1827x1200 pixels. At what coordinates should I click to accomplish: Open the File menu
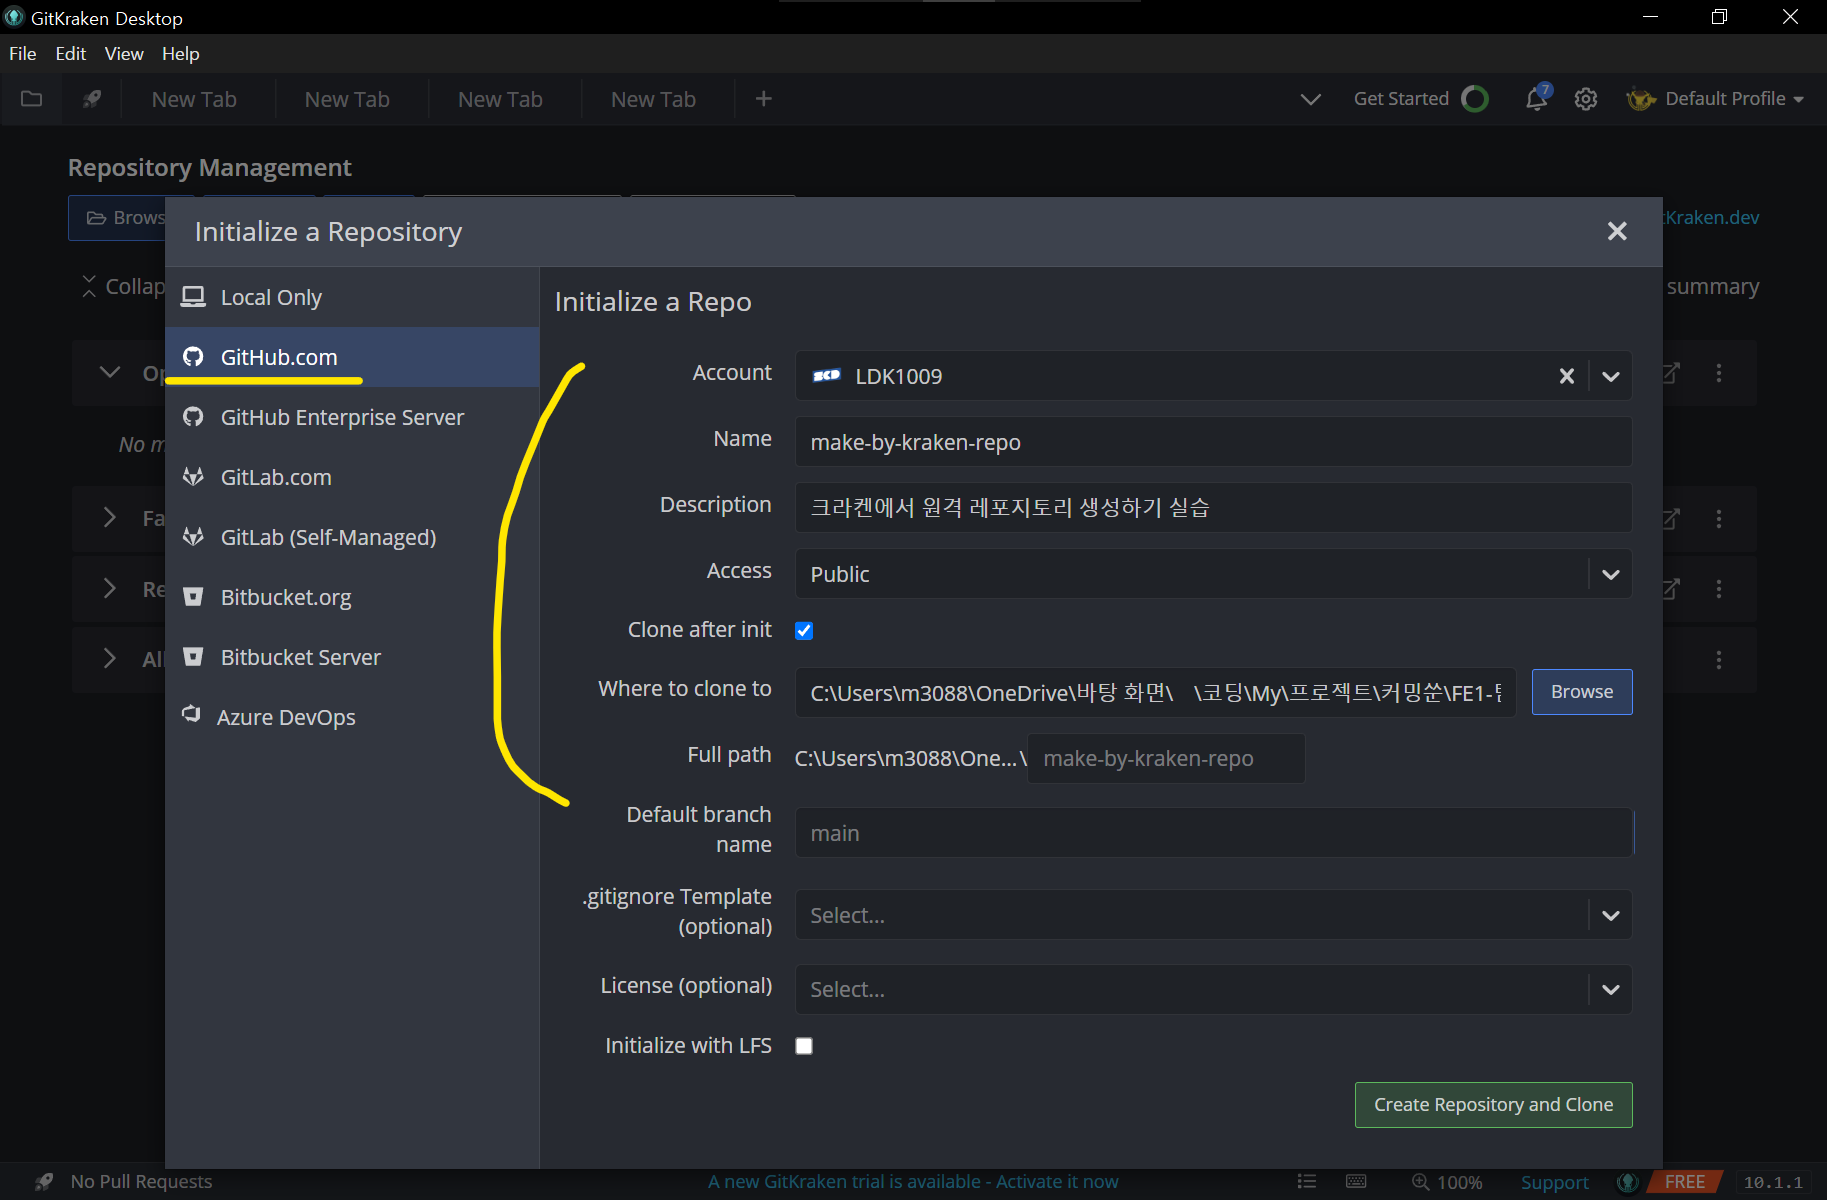coord(23,54)
